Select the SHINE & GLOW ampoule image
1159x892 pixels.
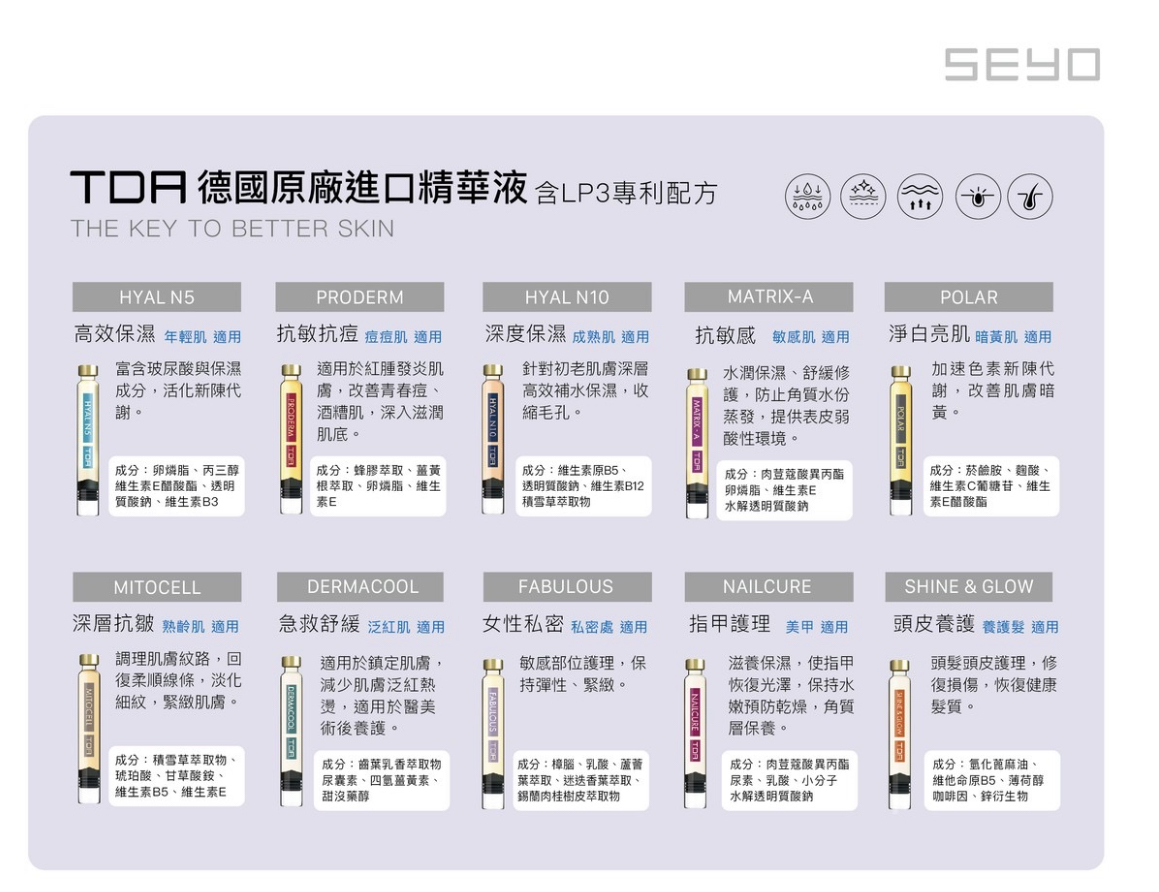(900, 734)
